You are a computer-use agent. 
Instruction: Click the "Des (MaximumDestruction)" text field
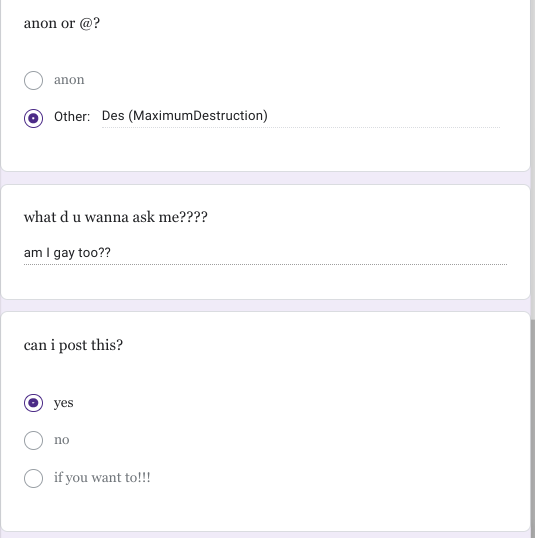(x=301, y=117)
